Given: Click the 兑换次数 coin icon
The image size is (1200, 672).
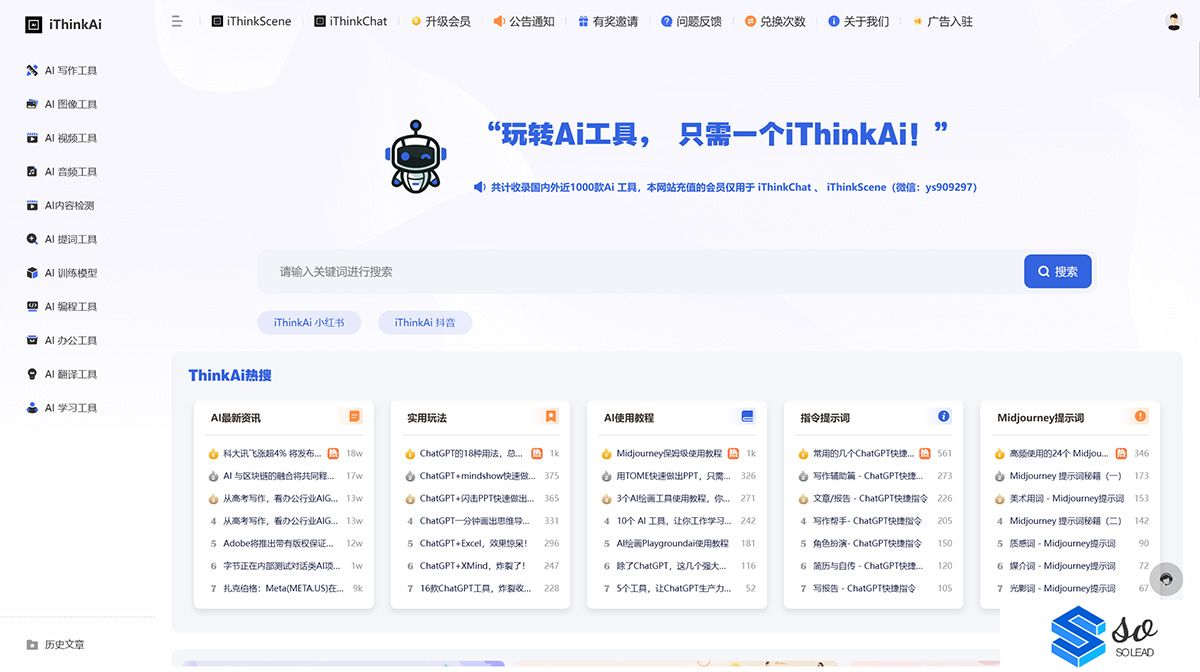Looking at the screenshot, I should click(x=750, y=21).
